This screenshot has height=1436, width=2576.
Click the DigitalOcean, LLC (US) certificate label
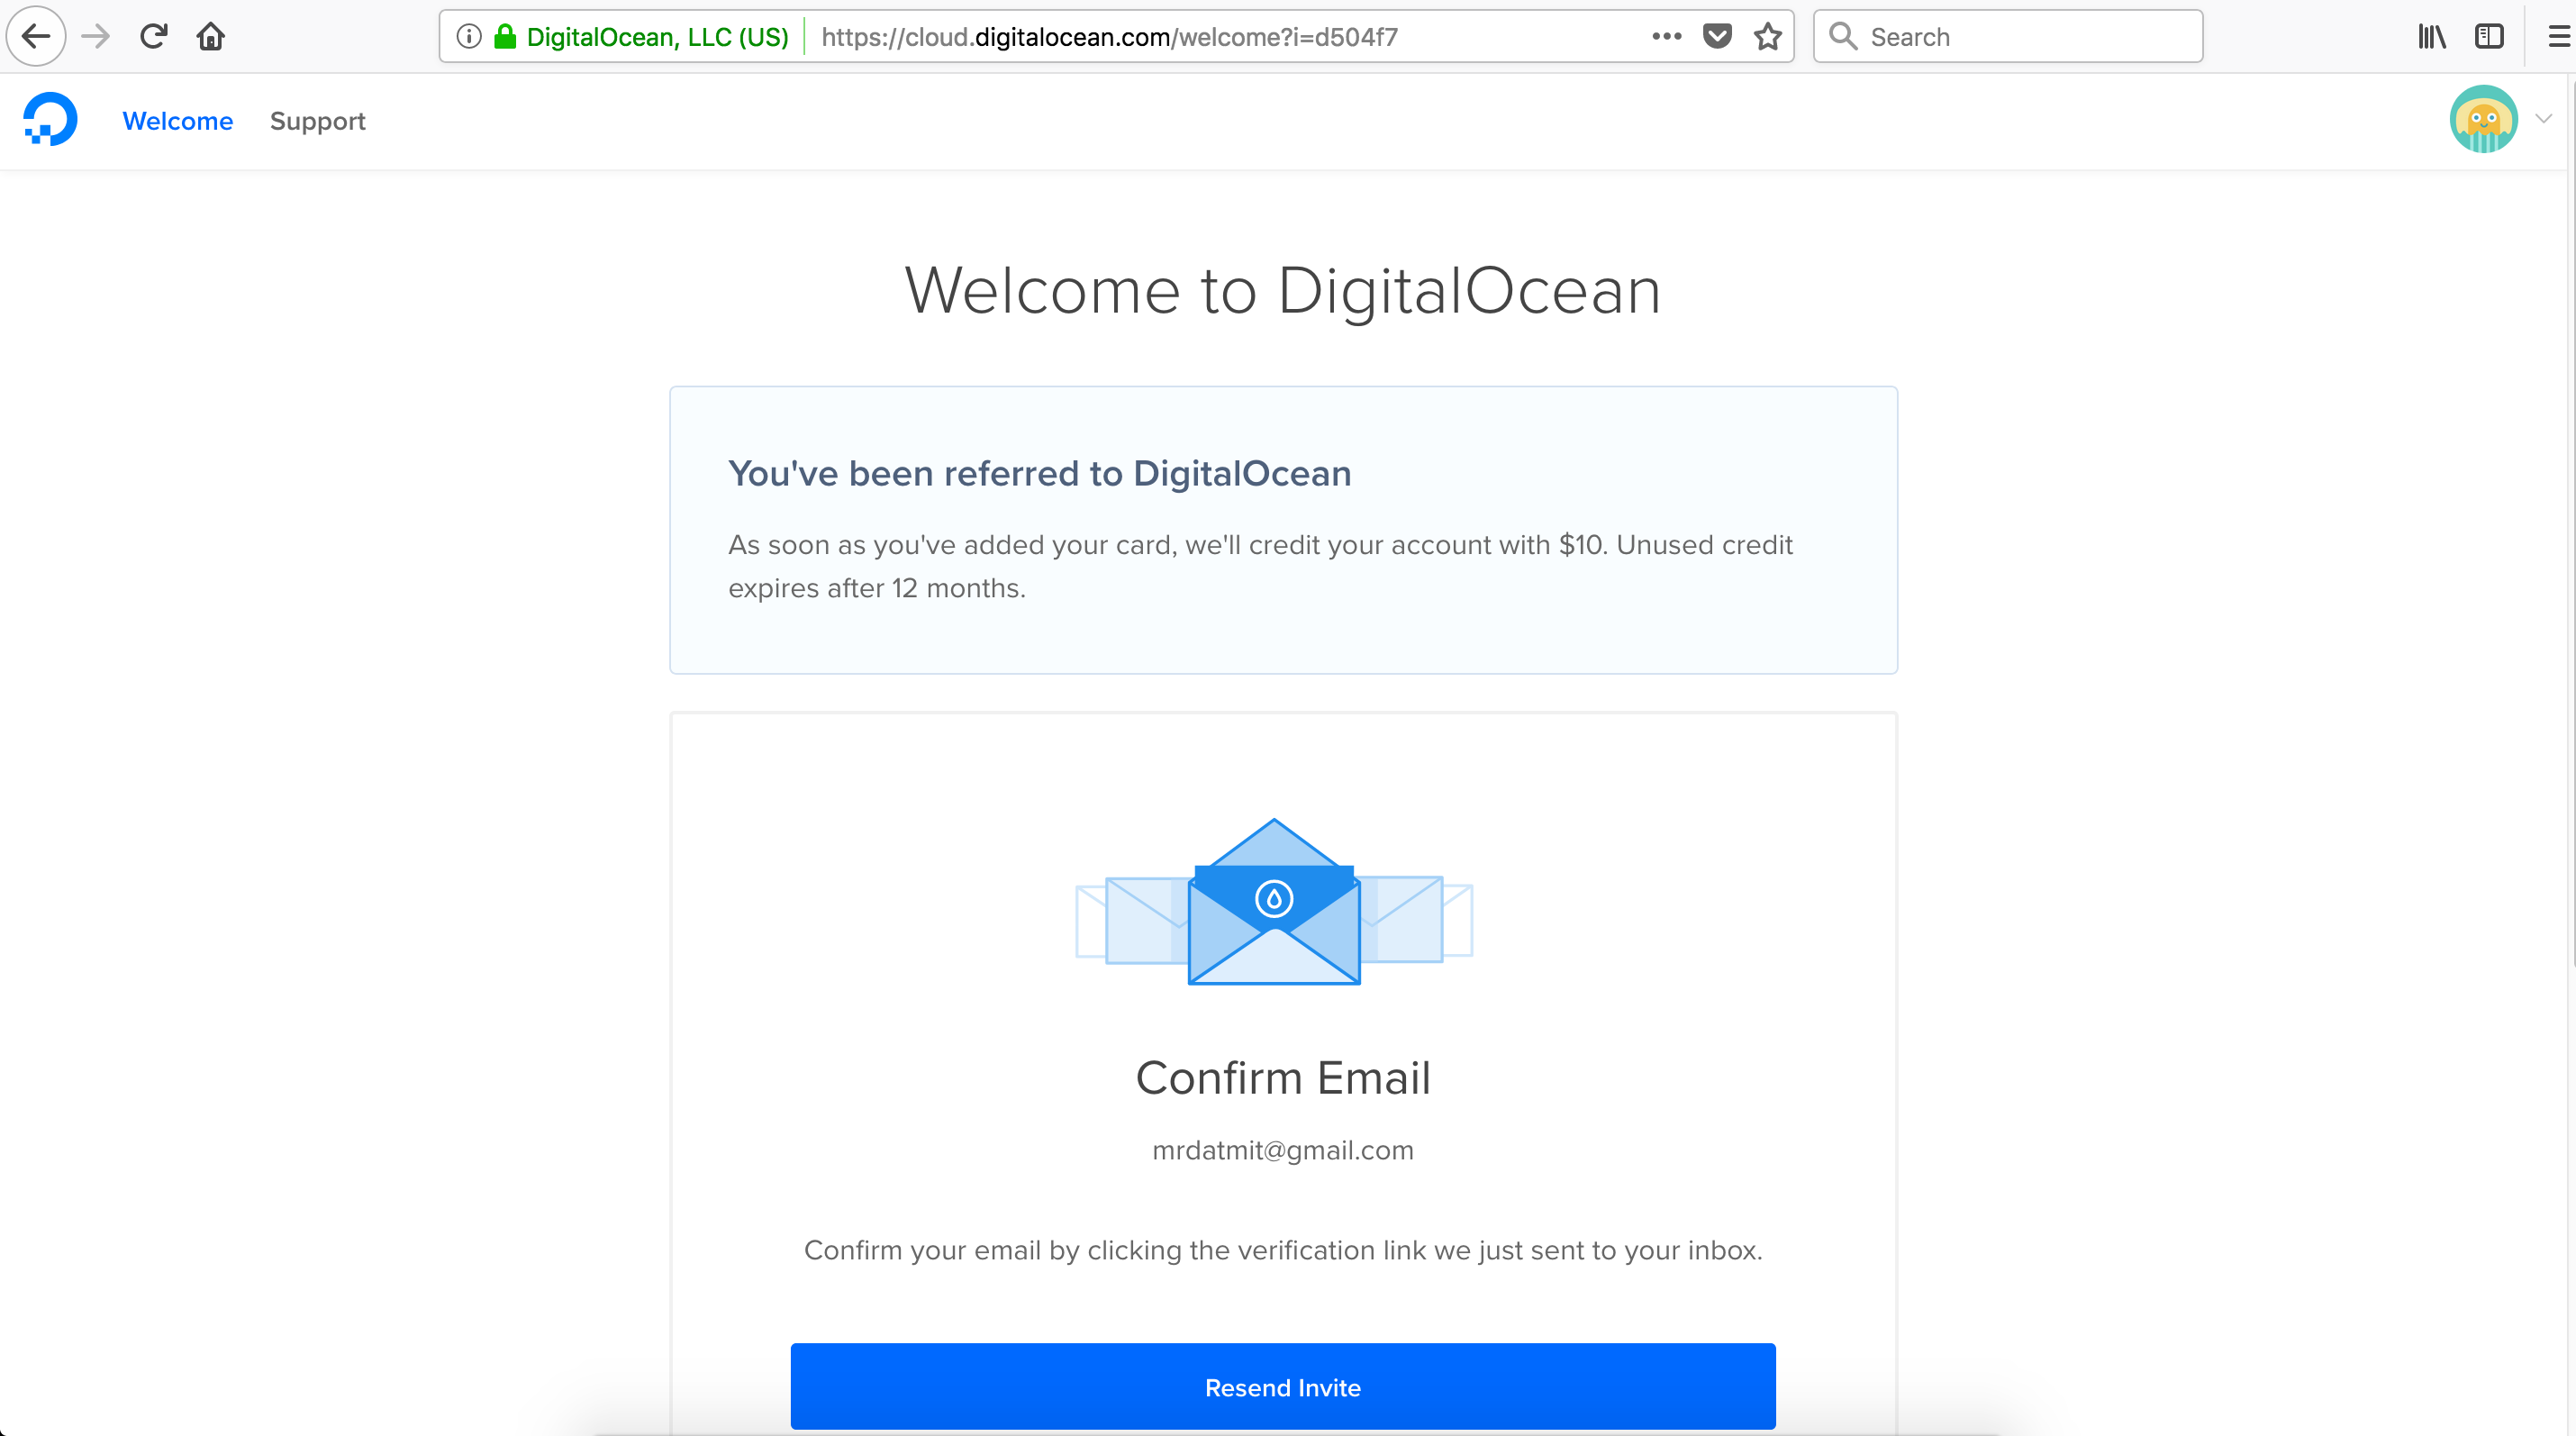click(x=657, y=37)
